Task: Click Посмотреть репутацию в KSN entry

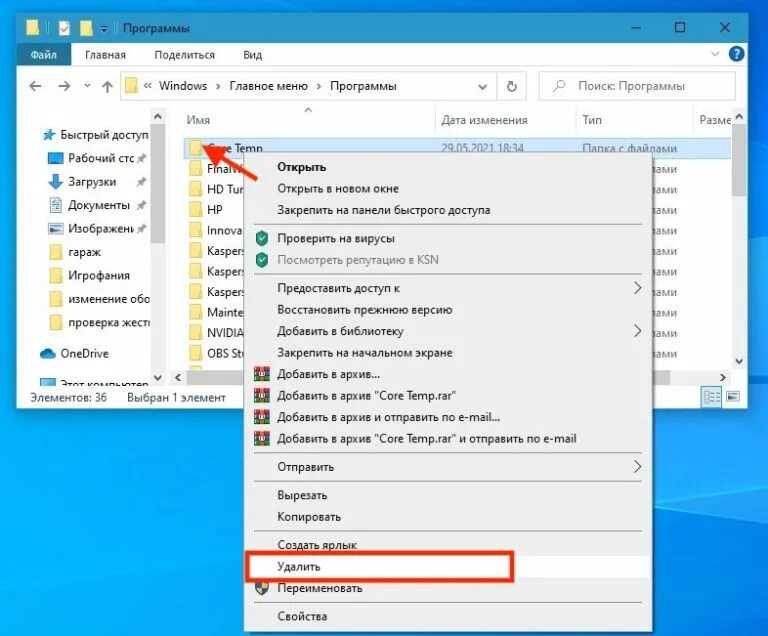Action: (448, 260)
